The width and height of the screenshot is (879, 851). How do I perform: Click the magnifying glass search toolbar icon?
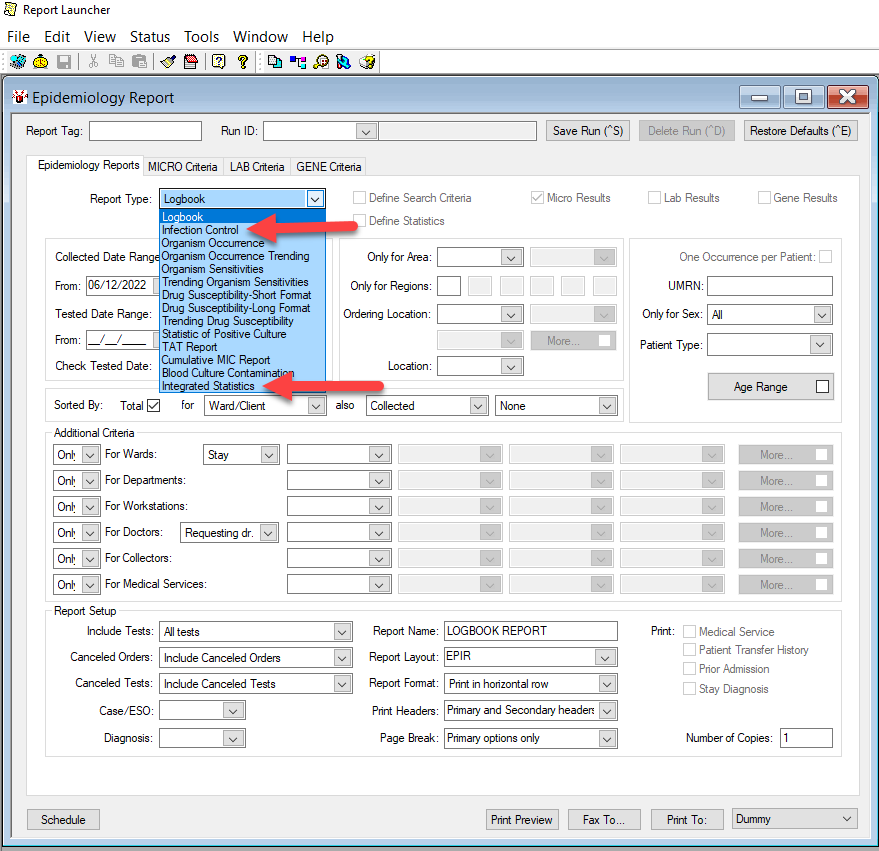tap(321, 62)
